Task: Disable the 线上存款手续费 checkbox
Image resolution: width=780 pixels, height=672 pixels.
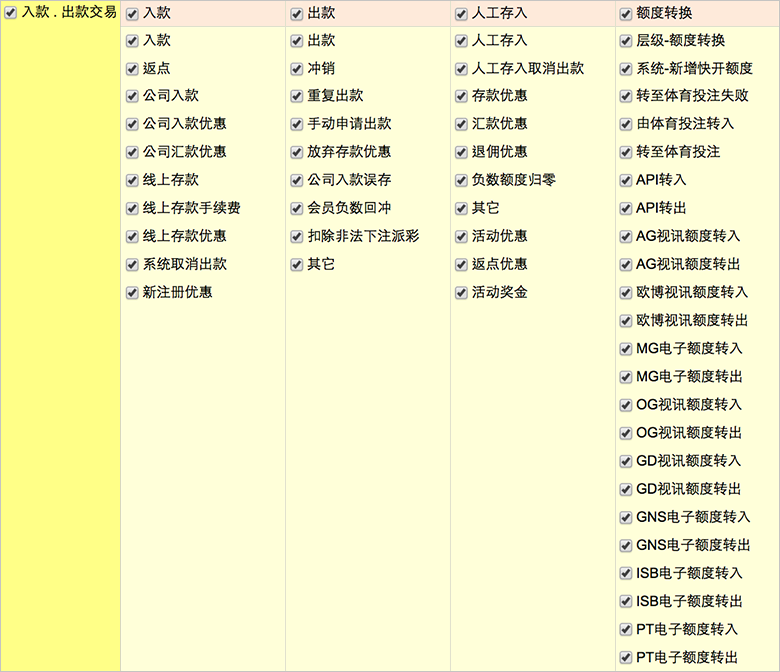Action: tap(132, 208)
